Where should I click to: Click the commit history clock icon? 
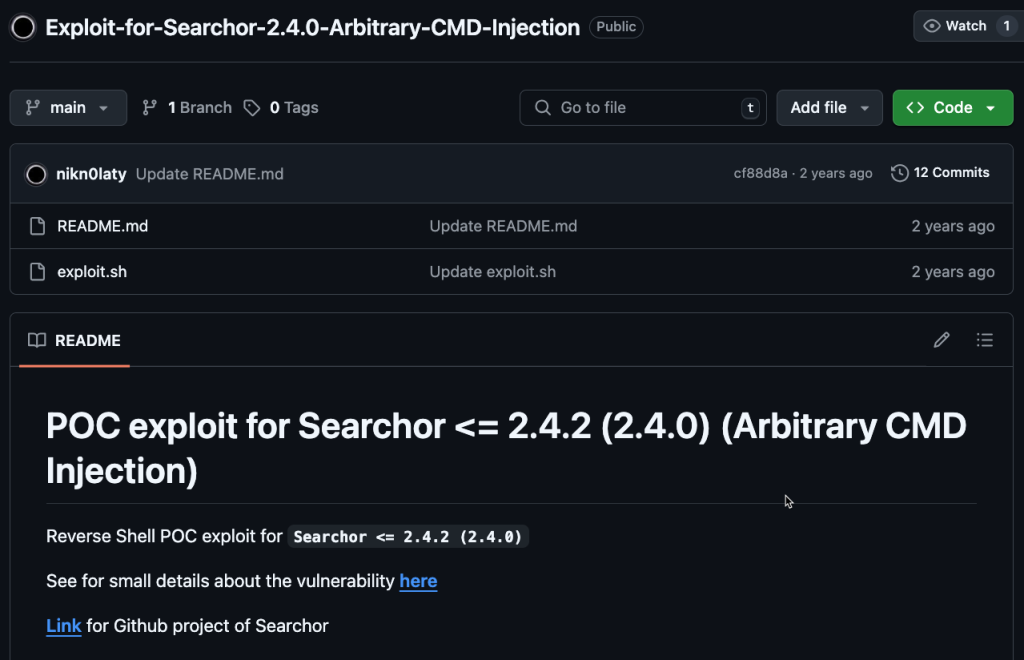tap(900, 173)
